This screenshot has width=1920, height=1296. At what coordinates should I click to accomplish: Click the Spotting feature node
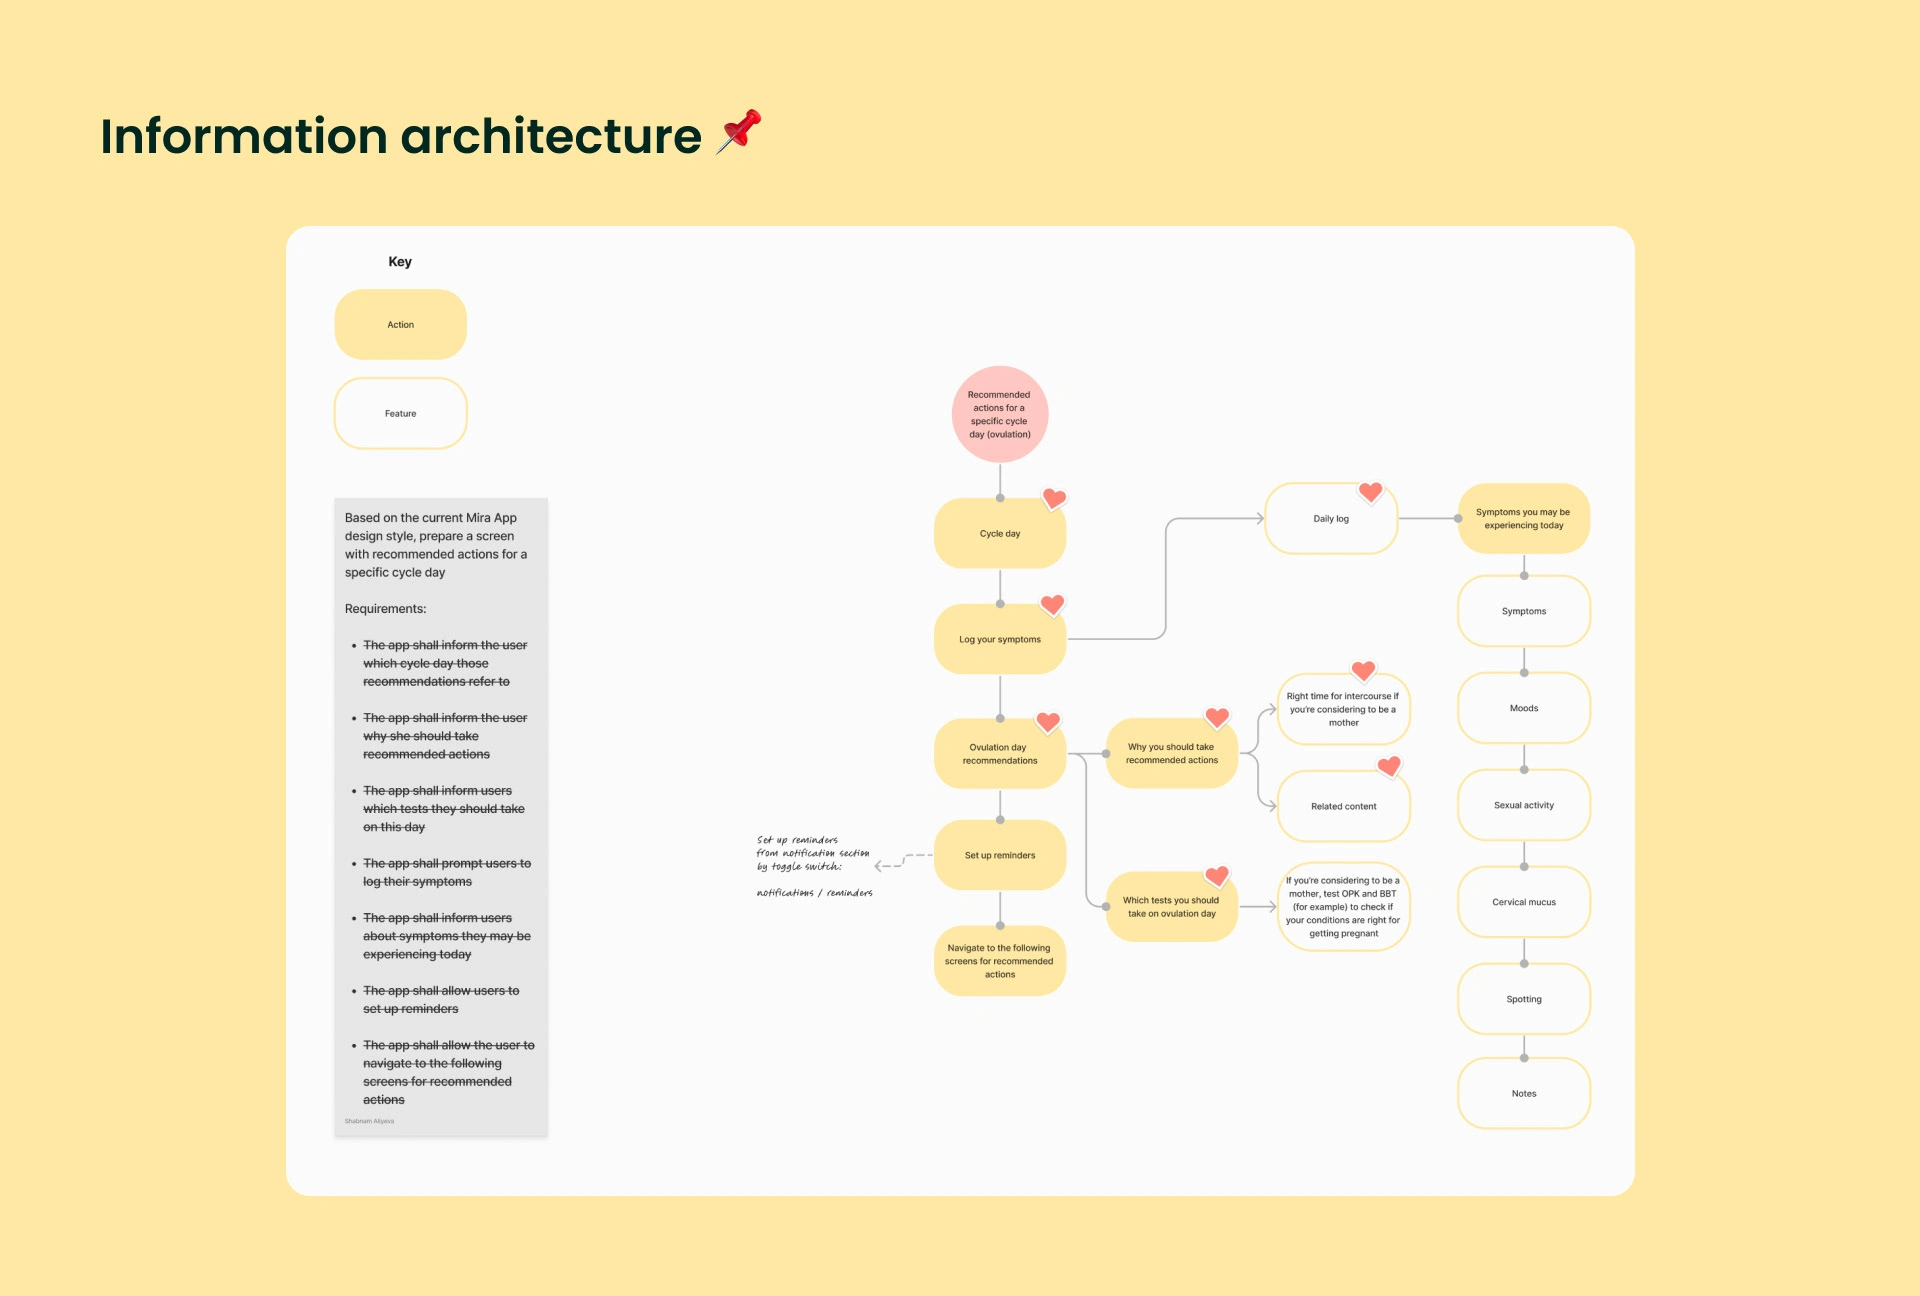(1524, 999)
